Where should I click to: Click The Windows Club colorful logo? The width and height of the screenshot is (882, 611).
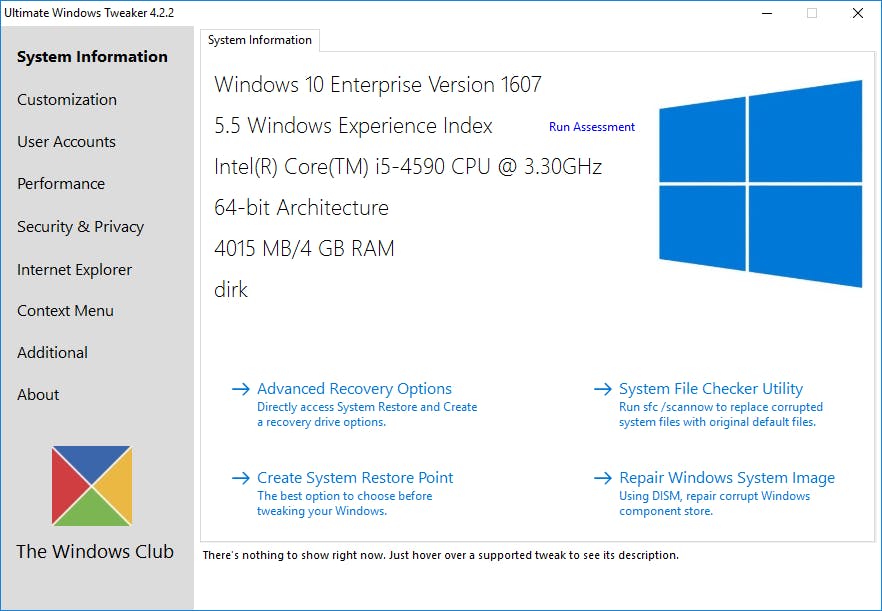pyautogui.click(x=92, y=486)
